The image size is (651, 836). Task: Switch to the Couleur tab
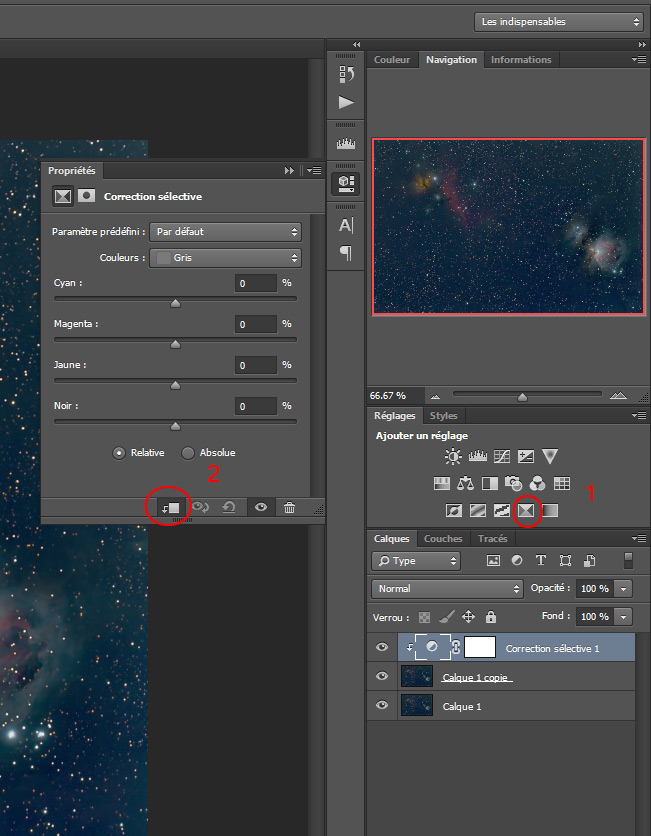click(x=392, y=60)
